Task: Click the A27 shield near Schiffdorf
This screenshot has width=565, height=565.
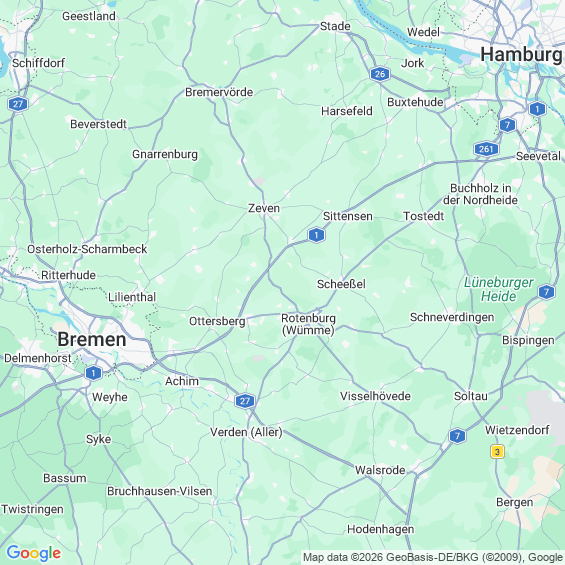Action: click(x=18, y=104)
